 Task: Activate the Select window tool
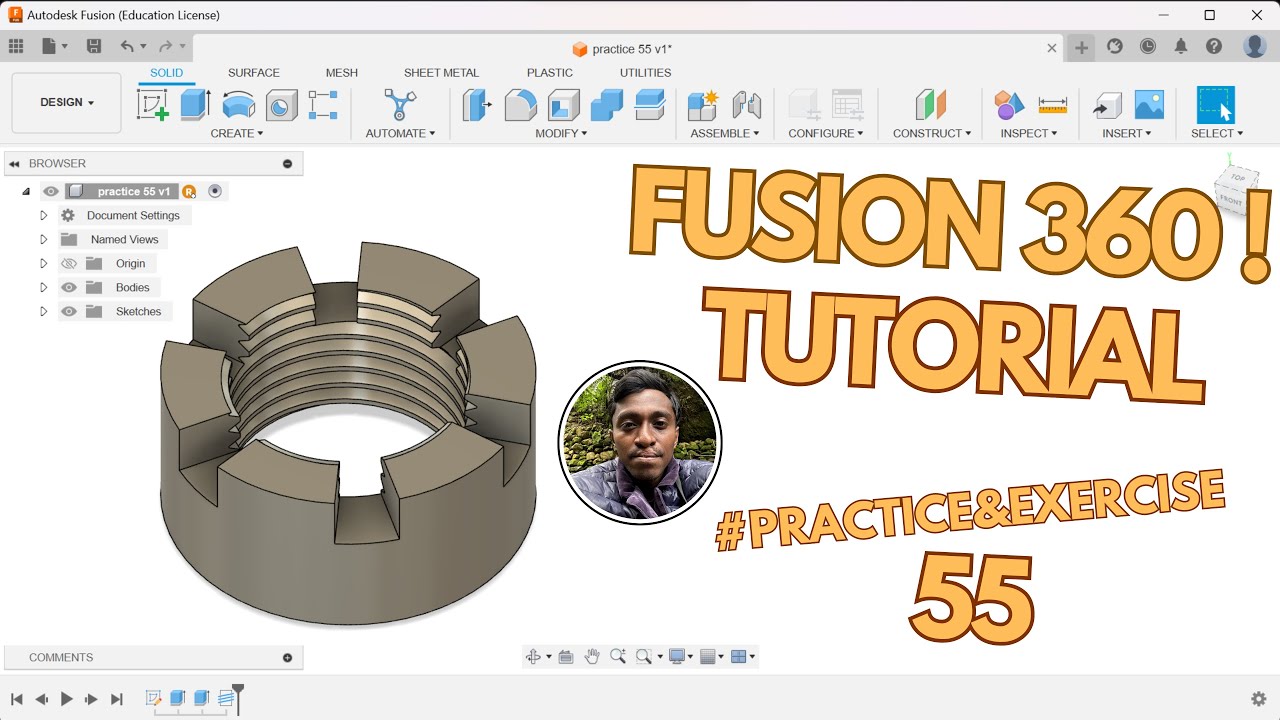click(1216, 104)
